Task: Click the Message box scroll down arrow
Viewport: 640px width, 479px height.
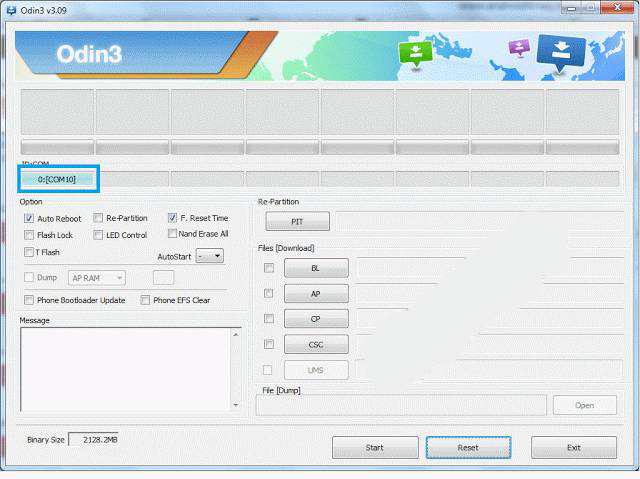Action: pyautogui.click(x=236, y=405)
